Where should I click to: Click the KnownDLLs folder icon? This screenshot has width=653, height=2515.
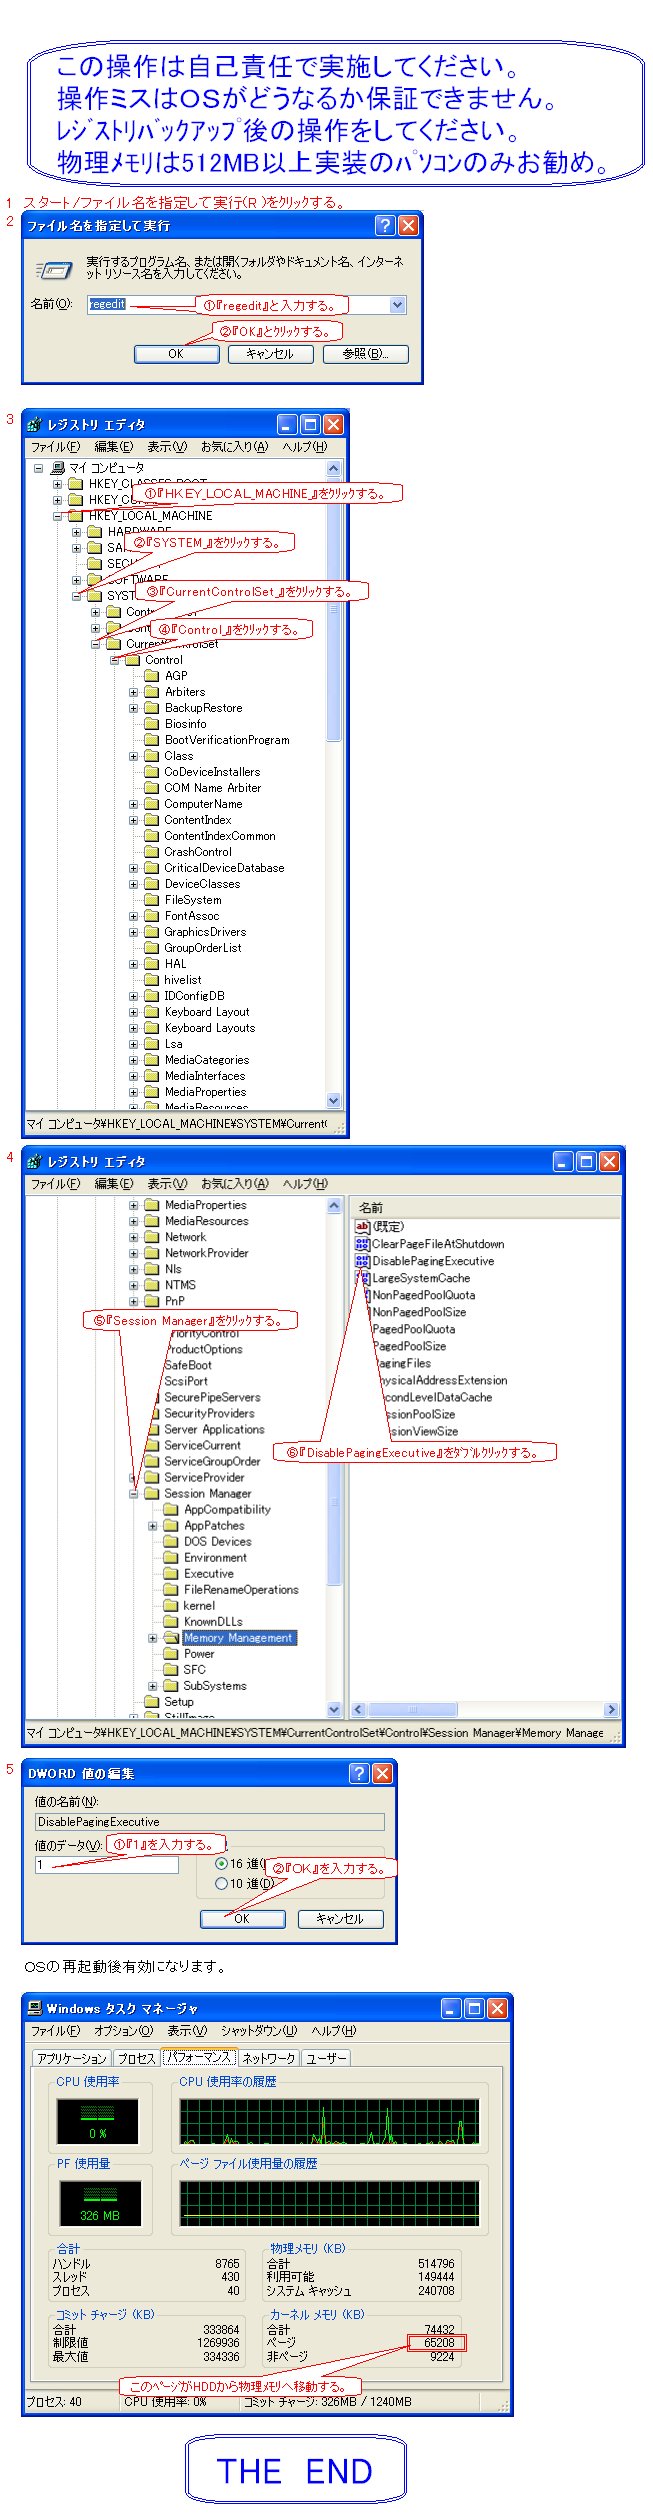pos(171,1622)
